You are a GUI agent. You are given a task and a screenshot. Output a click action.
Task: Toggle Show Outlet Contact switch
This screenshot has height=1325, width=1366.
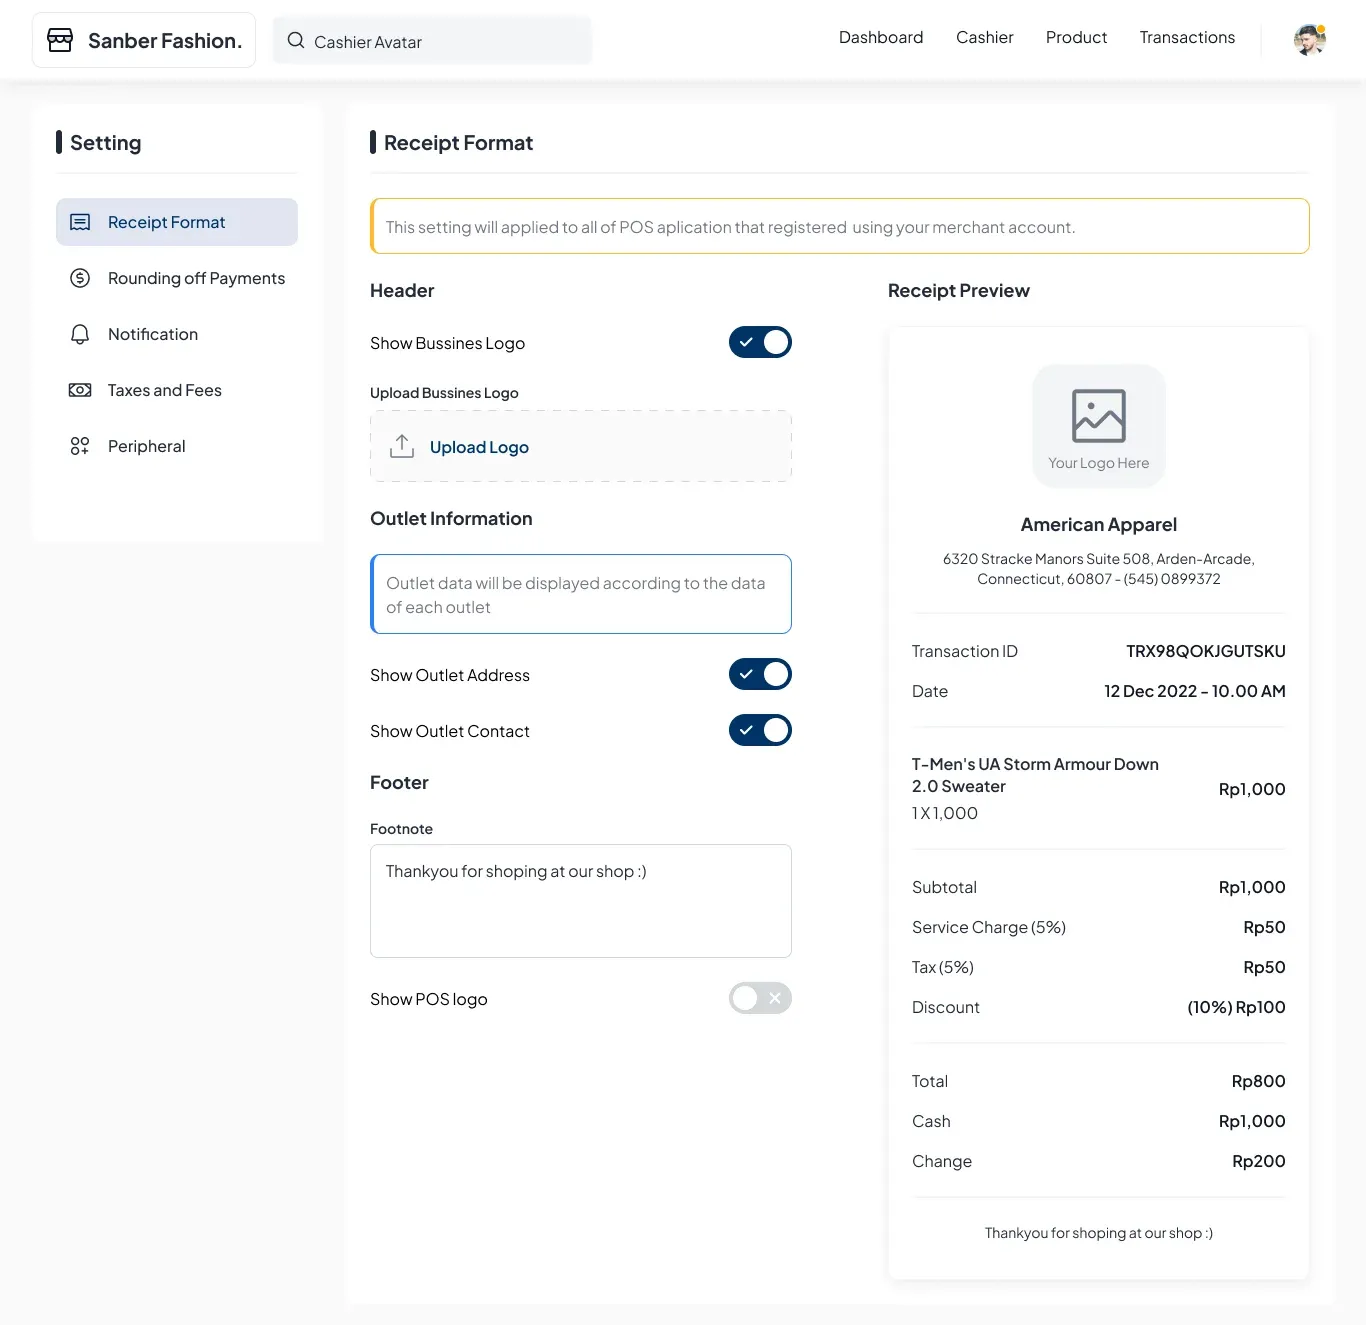click(760, 730)
